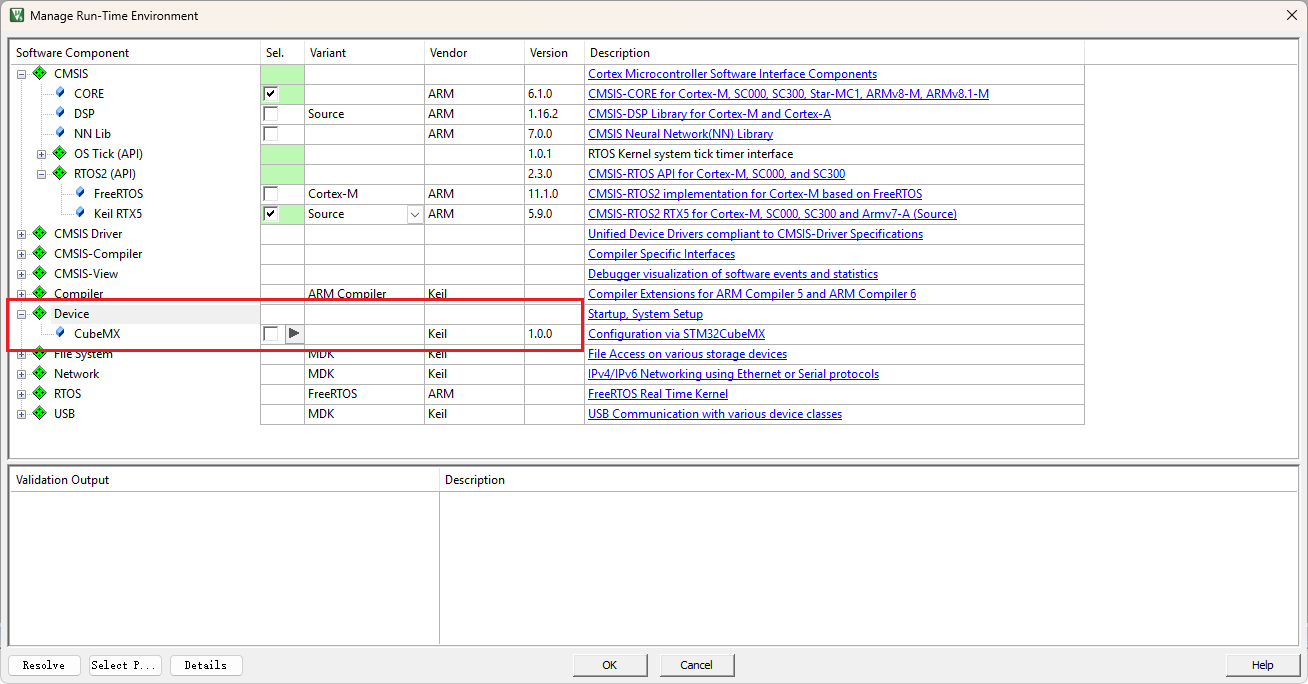The width and height of the screenshot is (1308, 684).
Task: Open the Keil RTX5 variant dropdown
Action: click(x=414, y=214)
